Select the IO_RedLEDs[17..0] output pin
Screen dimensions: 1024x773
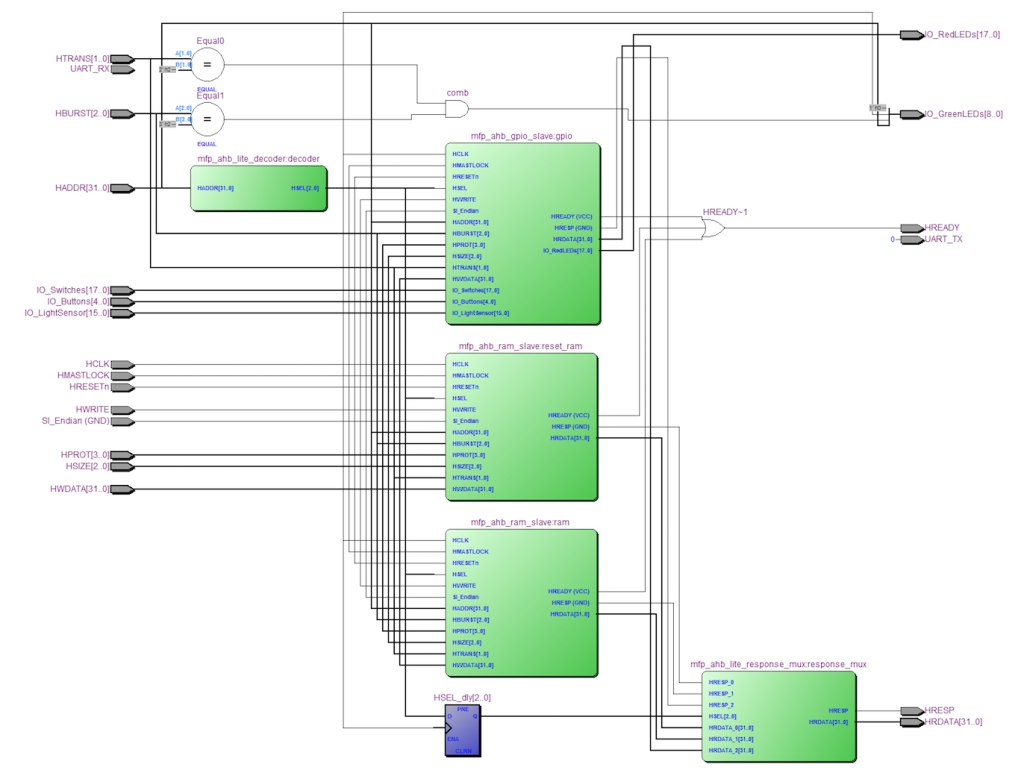click(912, 35)
